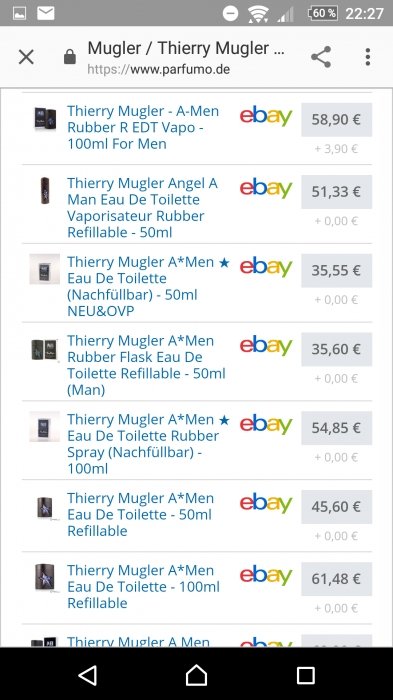Image resolution: width=393 pixels, height=700 pixels.
Task: Tap the recent apps square button
Action: point(306,675)
